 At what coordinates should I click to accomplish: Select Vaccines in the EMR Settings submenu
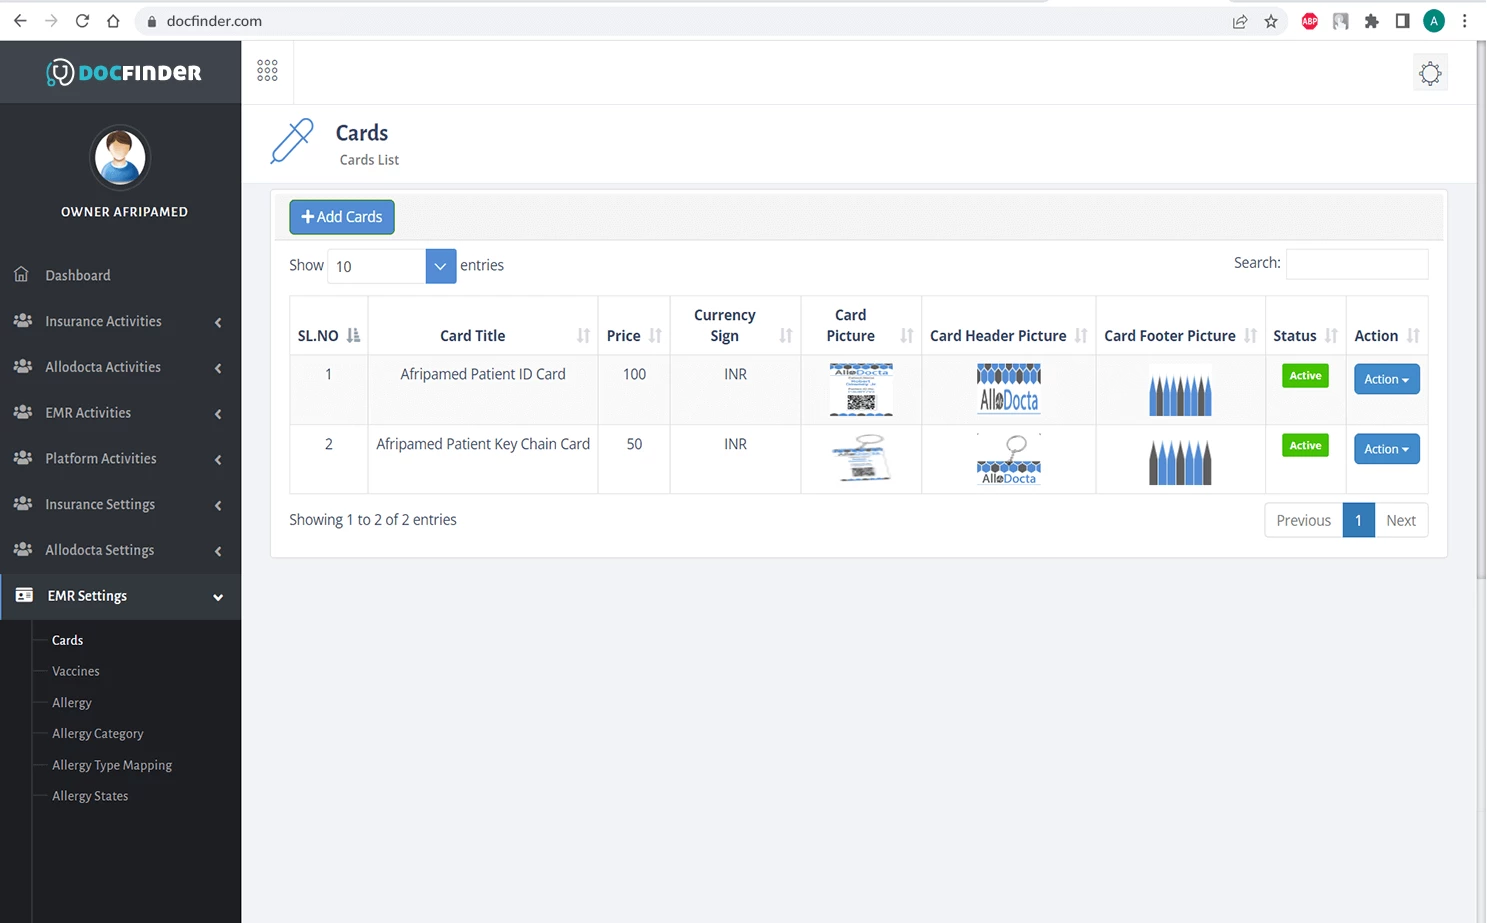click(x=75, y=671)
